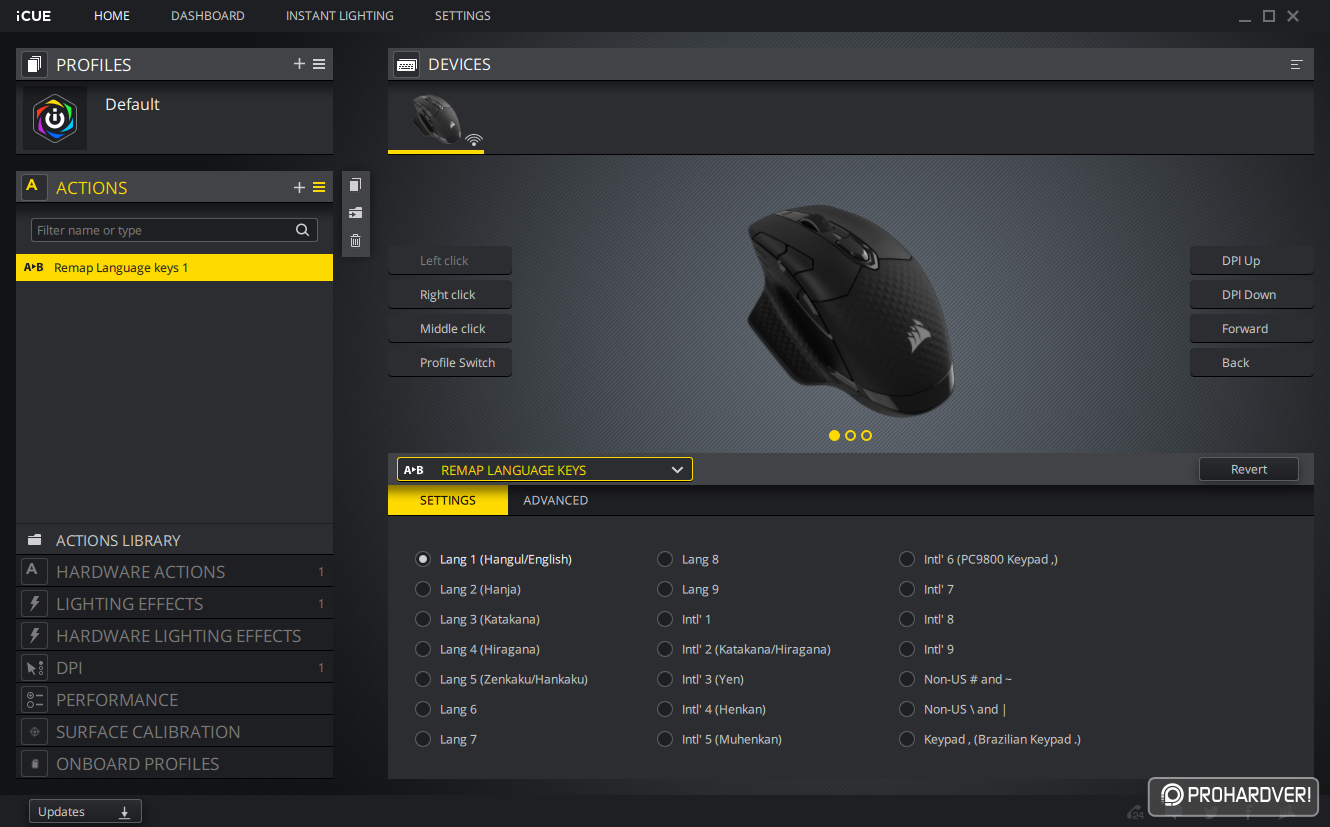Choose Lang 5 (Zenkaku/Hankaku) option

(x=423, y=679)
